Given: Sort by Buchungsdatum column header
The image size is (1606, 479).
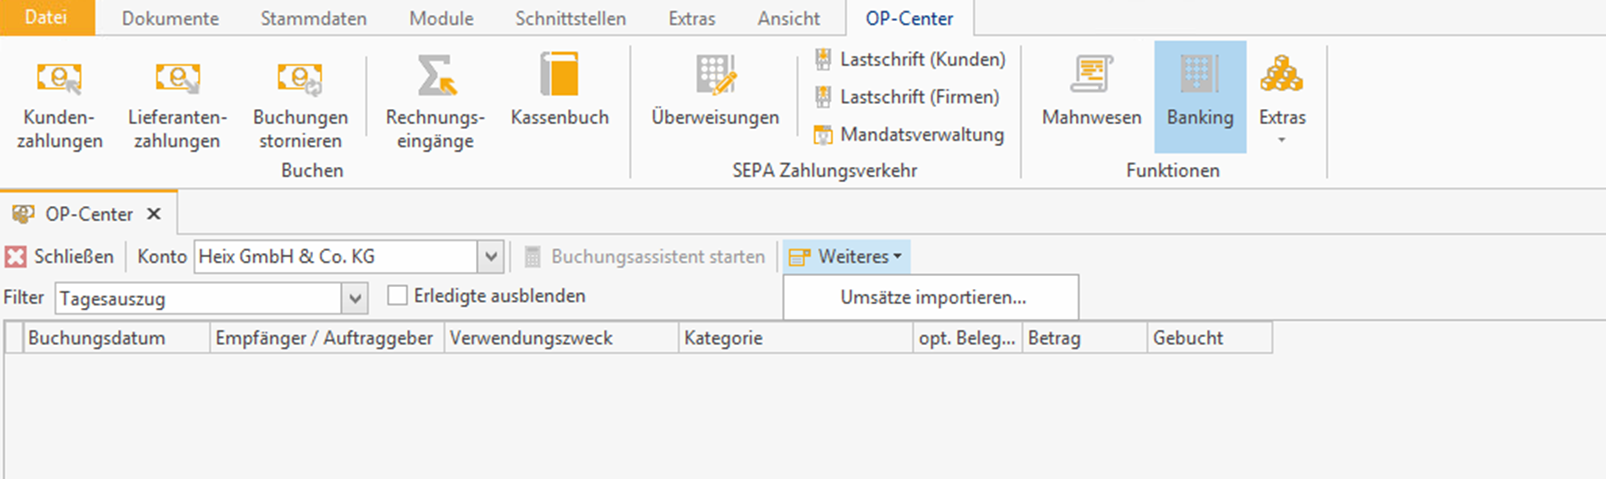Looking at the screenshot, I should tap(97, 338).
